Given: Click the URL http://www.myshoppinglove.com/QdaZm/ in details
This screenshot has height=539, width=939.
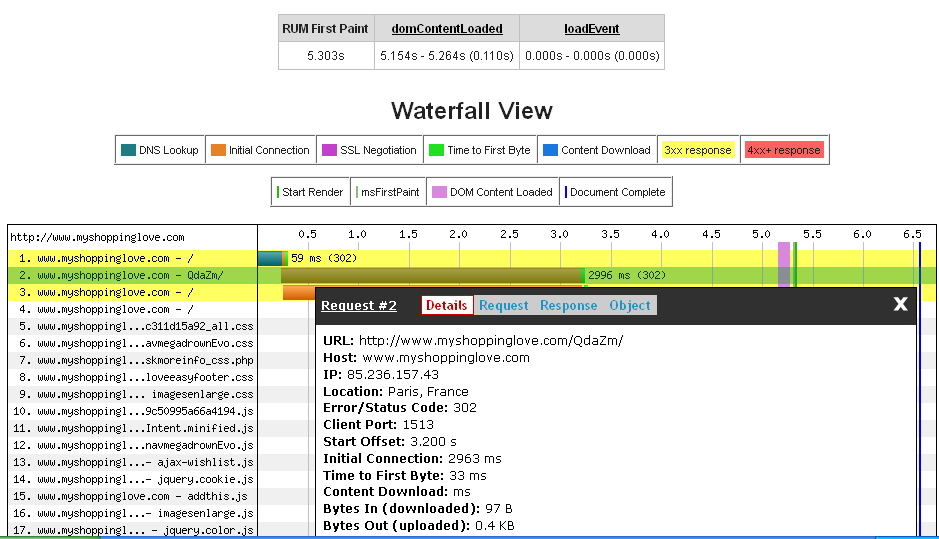Looking at the screenshot, I should pos(491,341).
